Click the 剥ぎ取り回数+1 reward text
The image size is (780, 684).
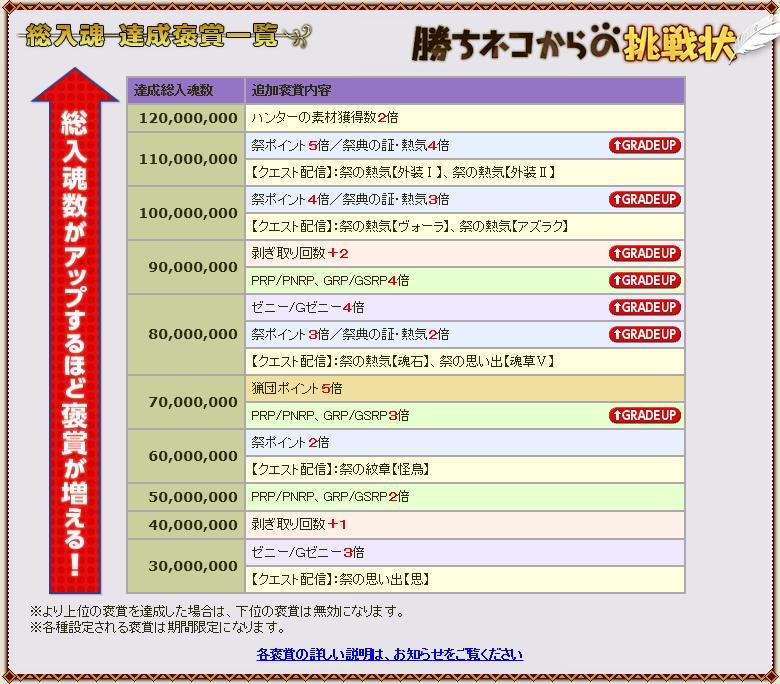pos(298,524)
